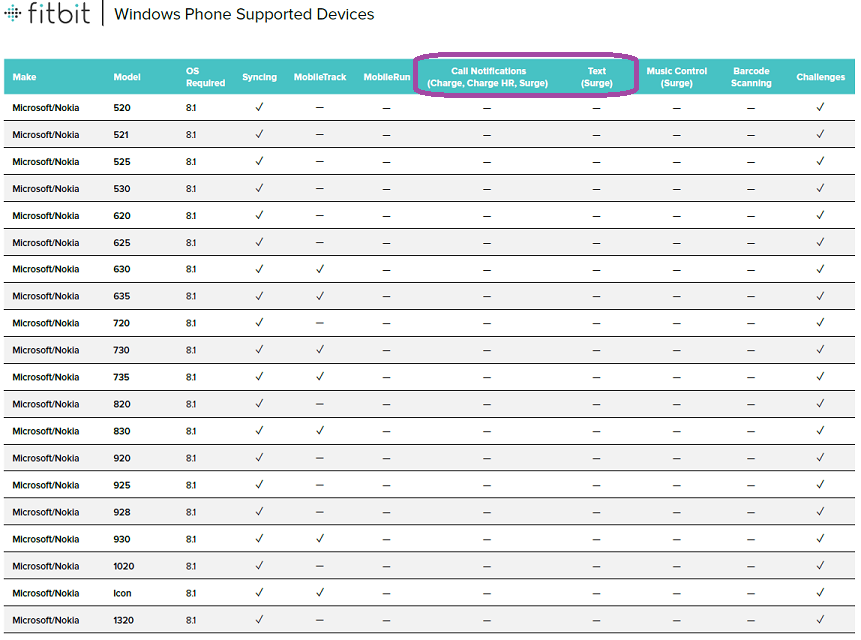861x640 pixels.
Task: Select the '735' model cell
Action: tap(121, 377)
